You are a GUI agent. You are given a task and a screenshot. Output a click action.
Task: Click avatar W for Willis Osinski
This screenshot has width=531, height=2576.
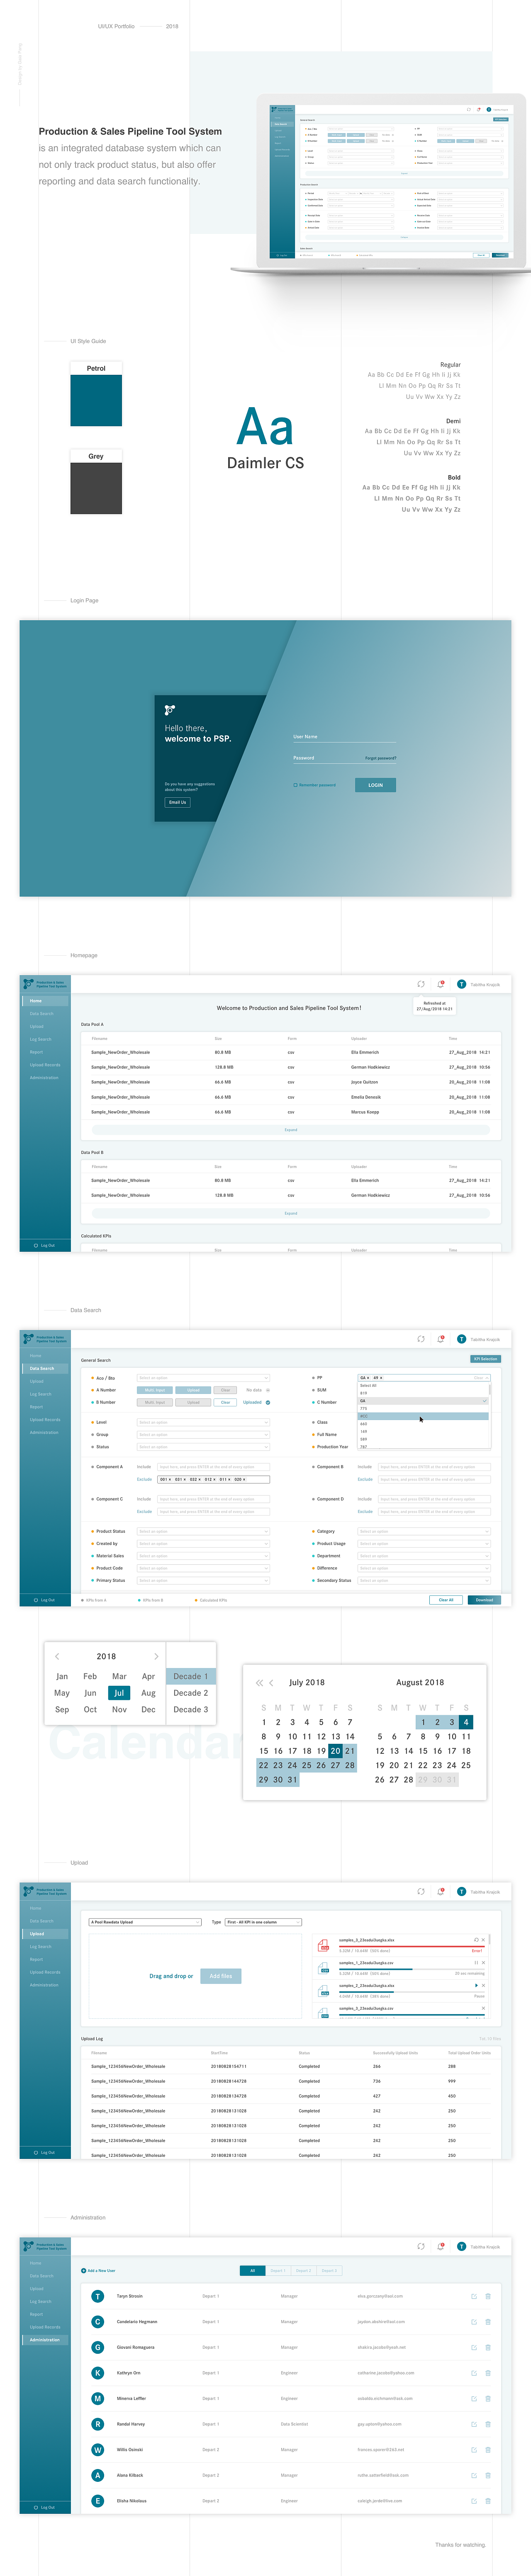pyautogui.click(x=97, y=2449)
